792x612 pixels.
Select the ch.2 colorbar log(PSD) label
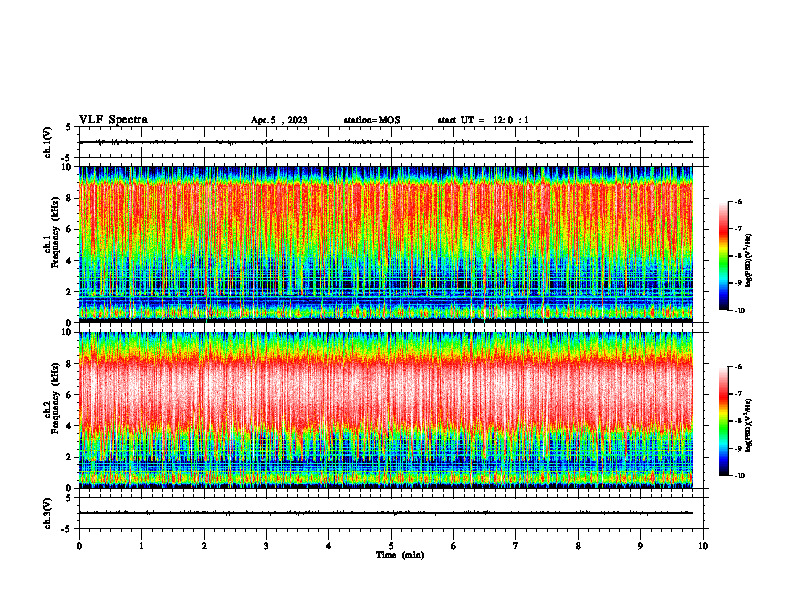coord(749,425)
